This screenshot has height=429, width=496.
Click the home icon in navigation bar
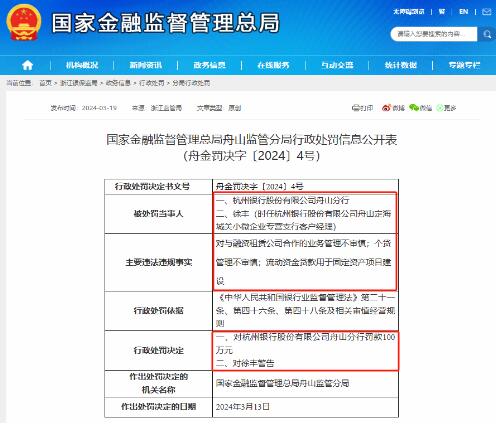click(27, 65)
